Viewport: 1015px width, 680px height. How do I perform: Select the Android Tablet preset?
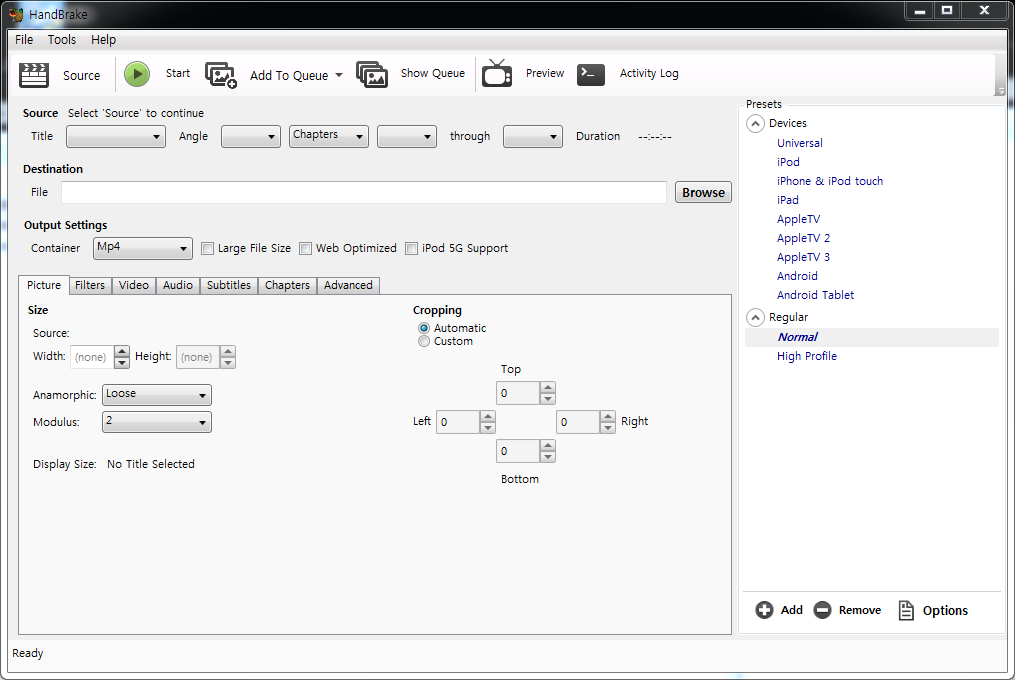815,295
